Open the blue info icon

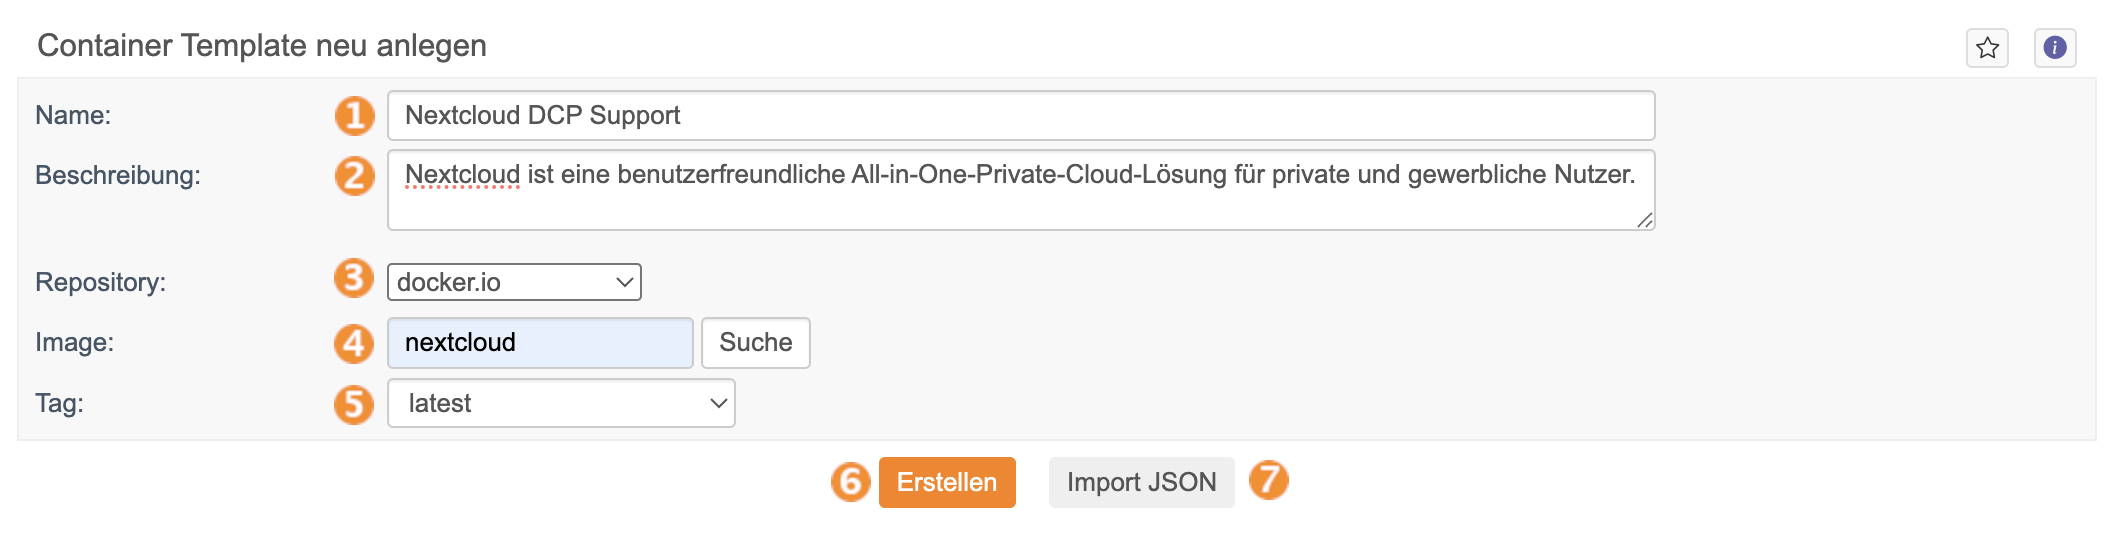pos(2055,48)
